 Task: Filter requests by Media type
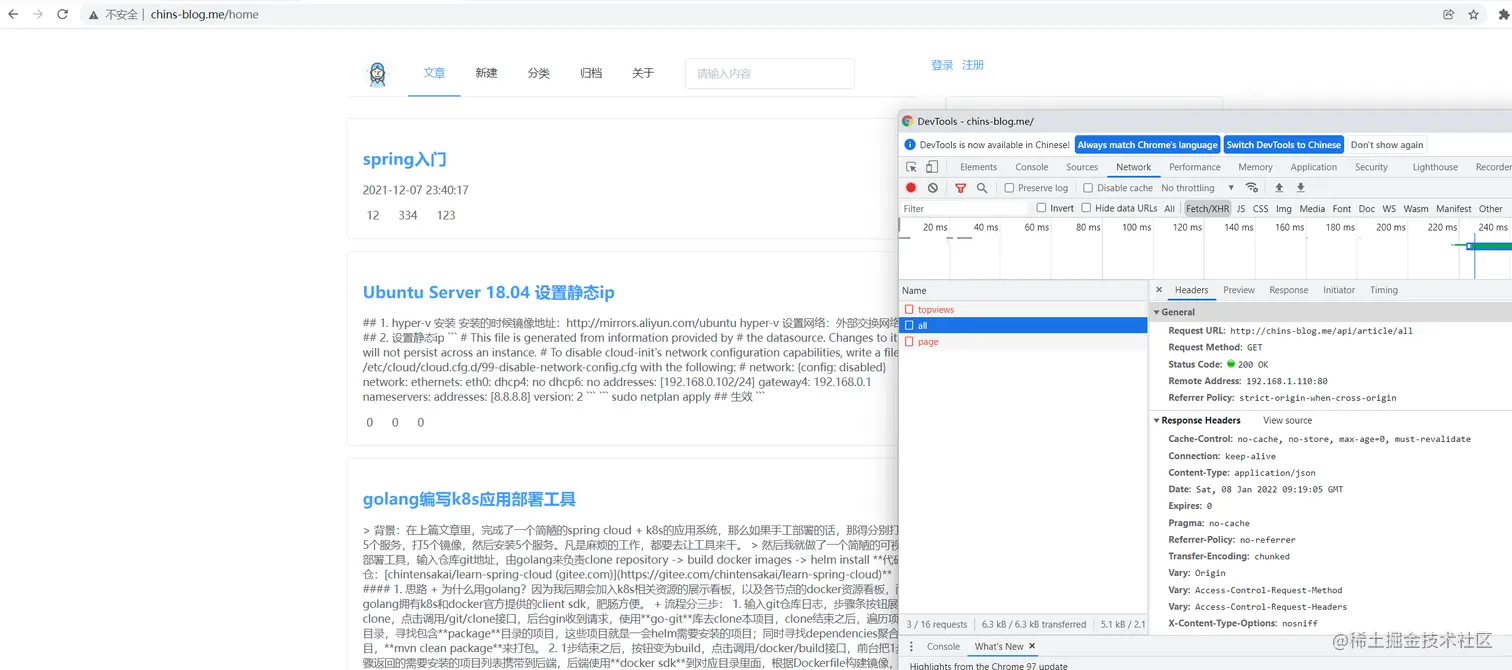(1312, 209)
